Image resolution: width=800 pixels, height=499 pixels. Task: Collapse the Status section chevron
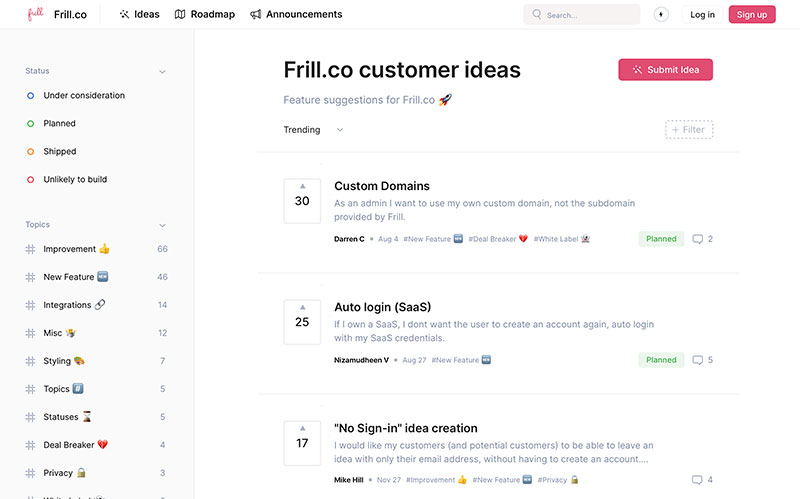(x=162, y=71)
